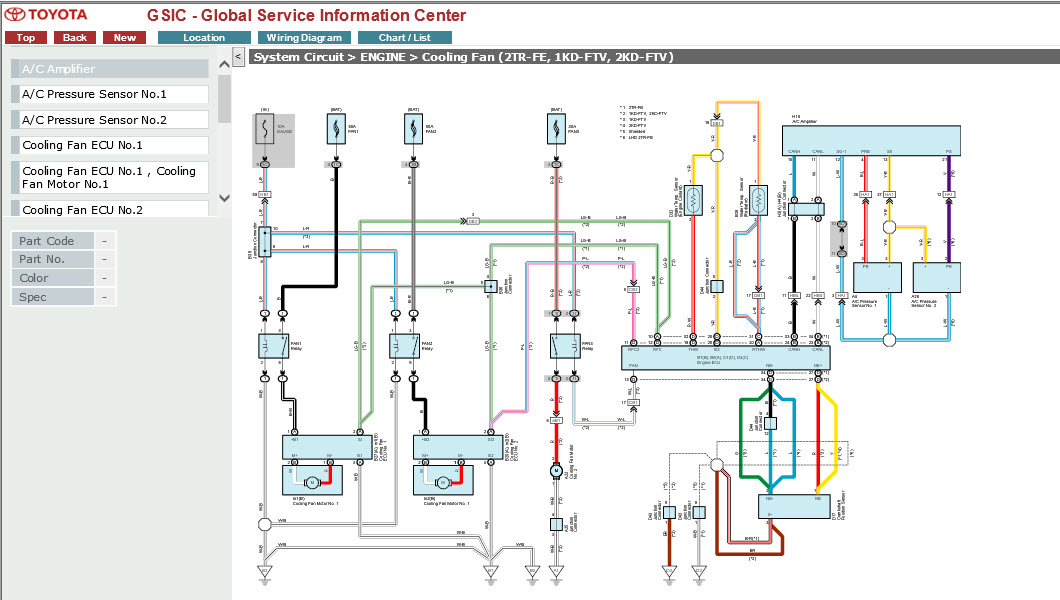
Task: Select the FAN1 Relay symbol
Action: click(273, 346)
